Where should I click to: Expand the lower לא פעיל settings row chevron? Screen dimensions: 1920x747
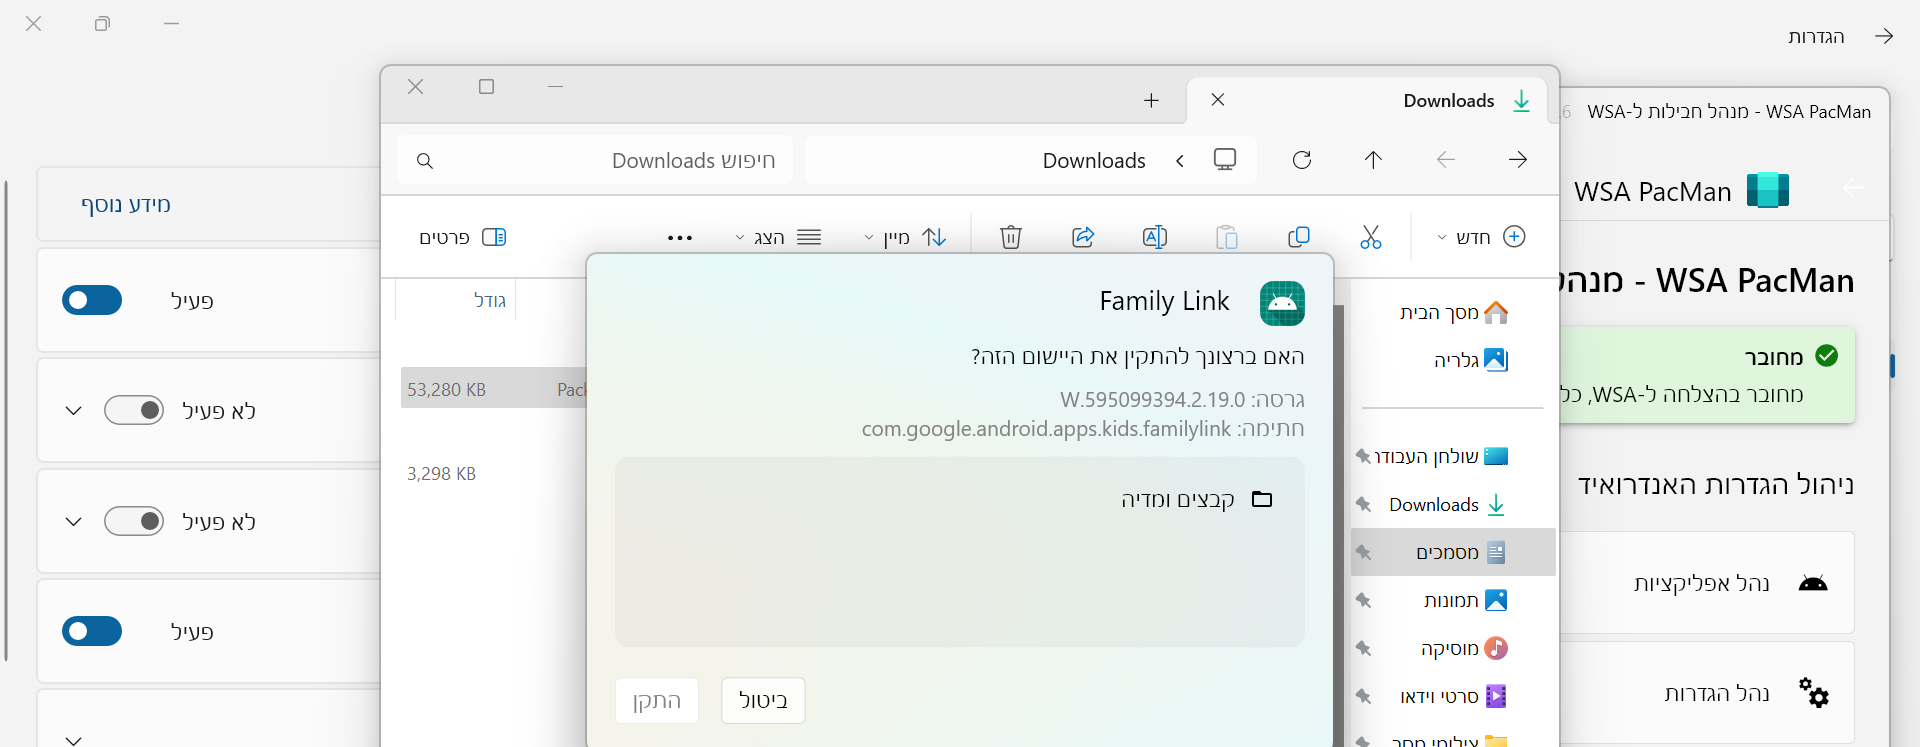73,522
